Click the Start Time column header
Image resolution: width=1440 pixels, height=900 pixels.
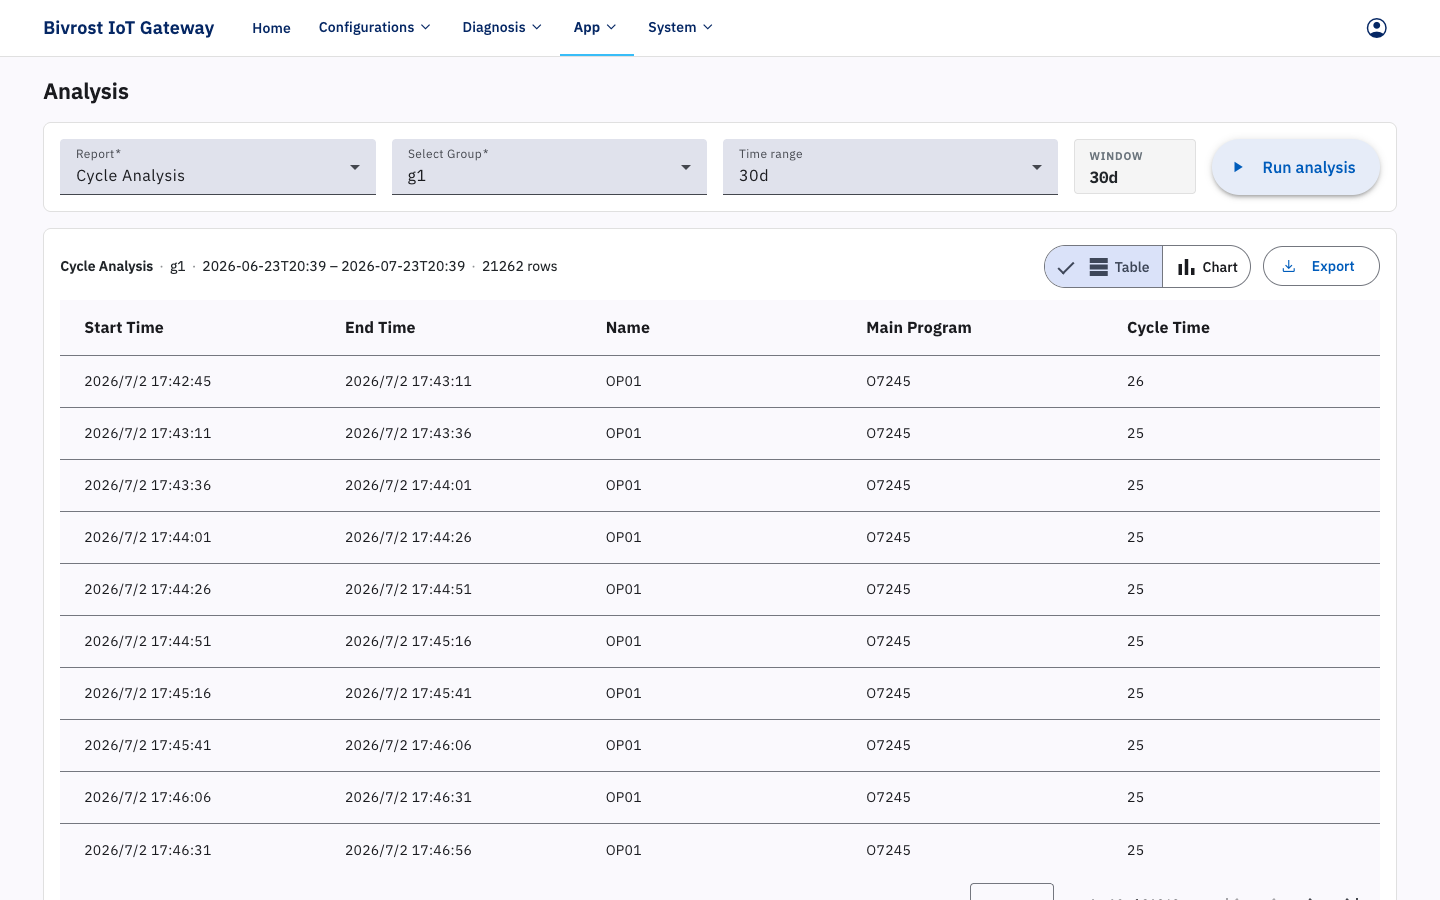pos(124,327)
